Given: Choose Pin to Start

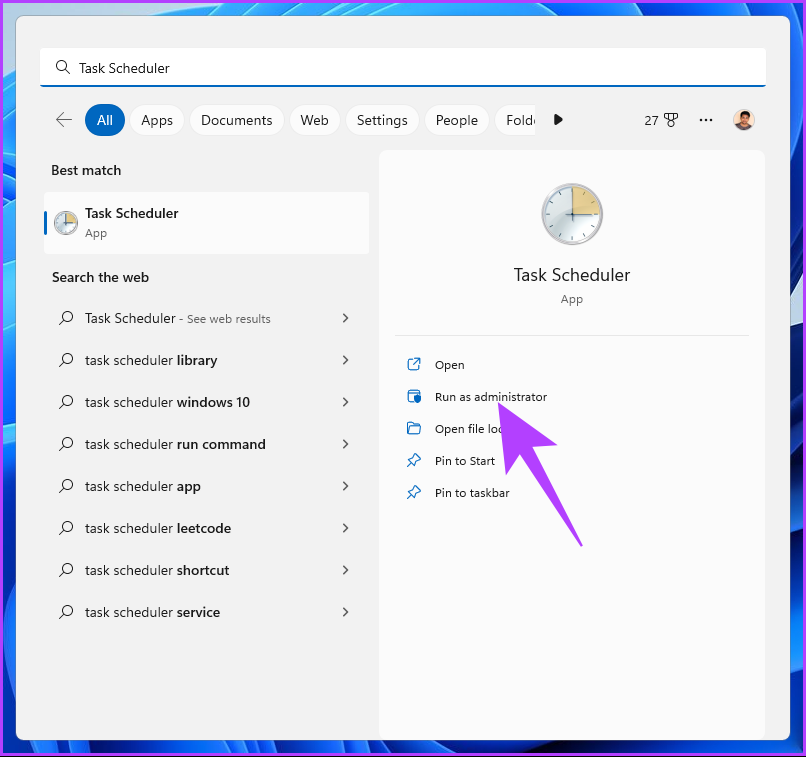Looking at the screenshot, I should pyautogui.click(x=465, y=461).
